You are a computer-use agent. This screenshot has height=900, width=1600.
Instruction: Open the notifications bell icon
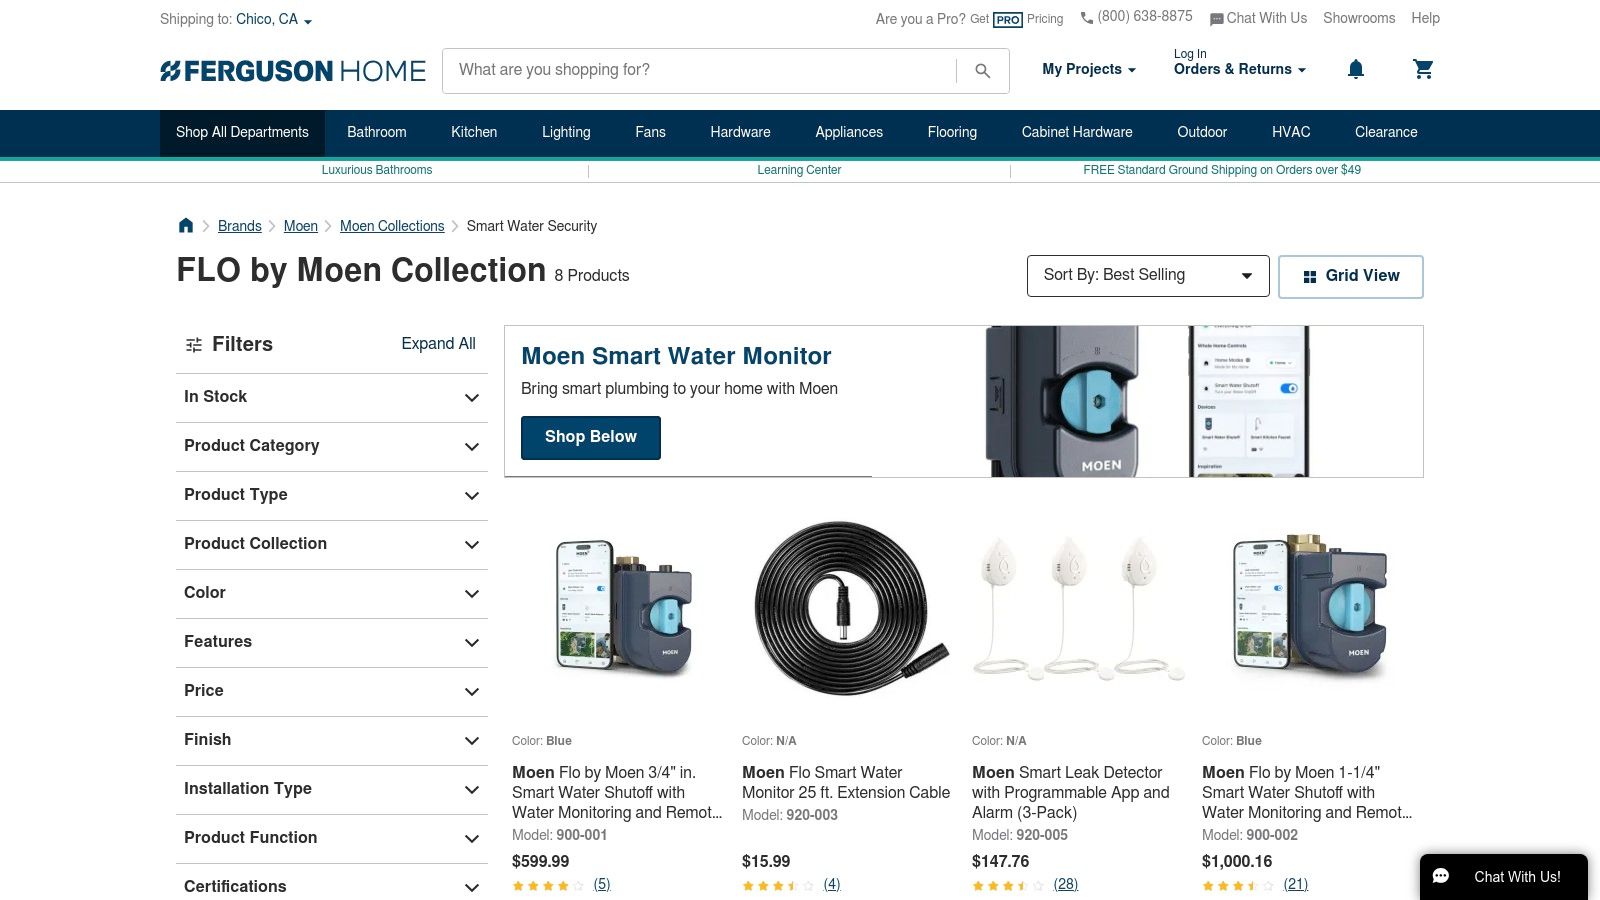point(1355,69)
